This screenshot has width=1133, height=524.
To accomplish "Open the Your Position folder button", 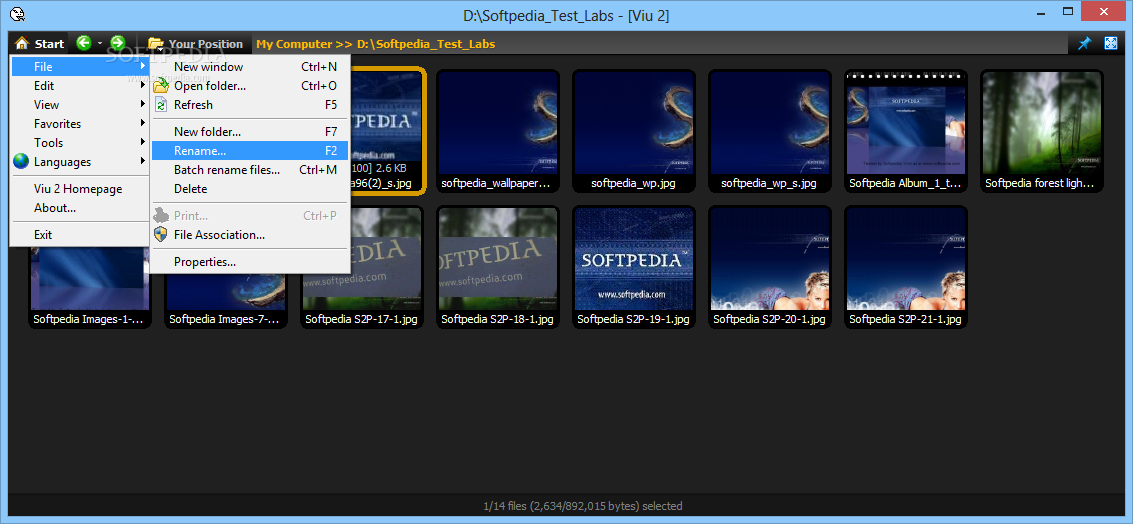I will [195, 43].
